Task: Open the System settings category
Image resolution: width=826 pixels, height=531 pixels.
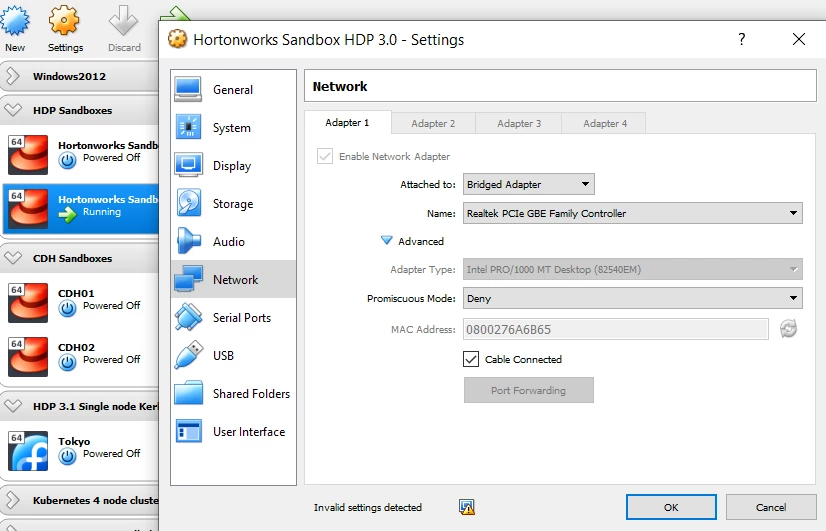Action: coord(233,127)
